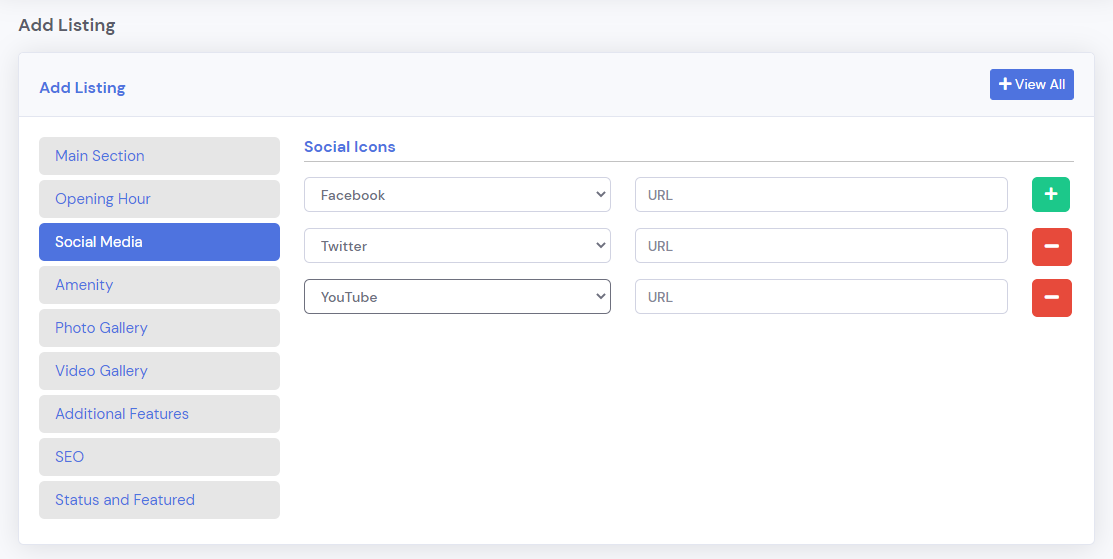Click the Twitter URL input field
Screen dimensions: 1113x559
[x=820, y=246]
